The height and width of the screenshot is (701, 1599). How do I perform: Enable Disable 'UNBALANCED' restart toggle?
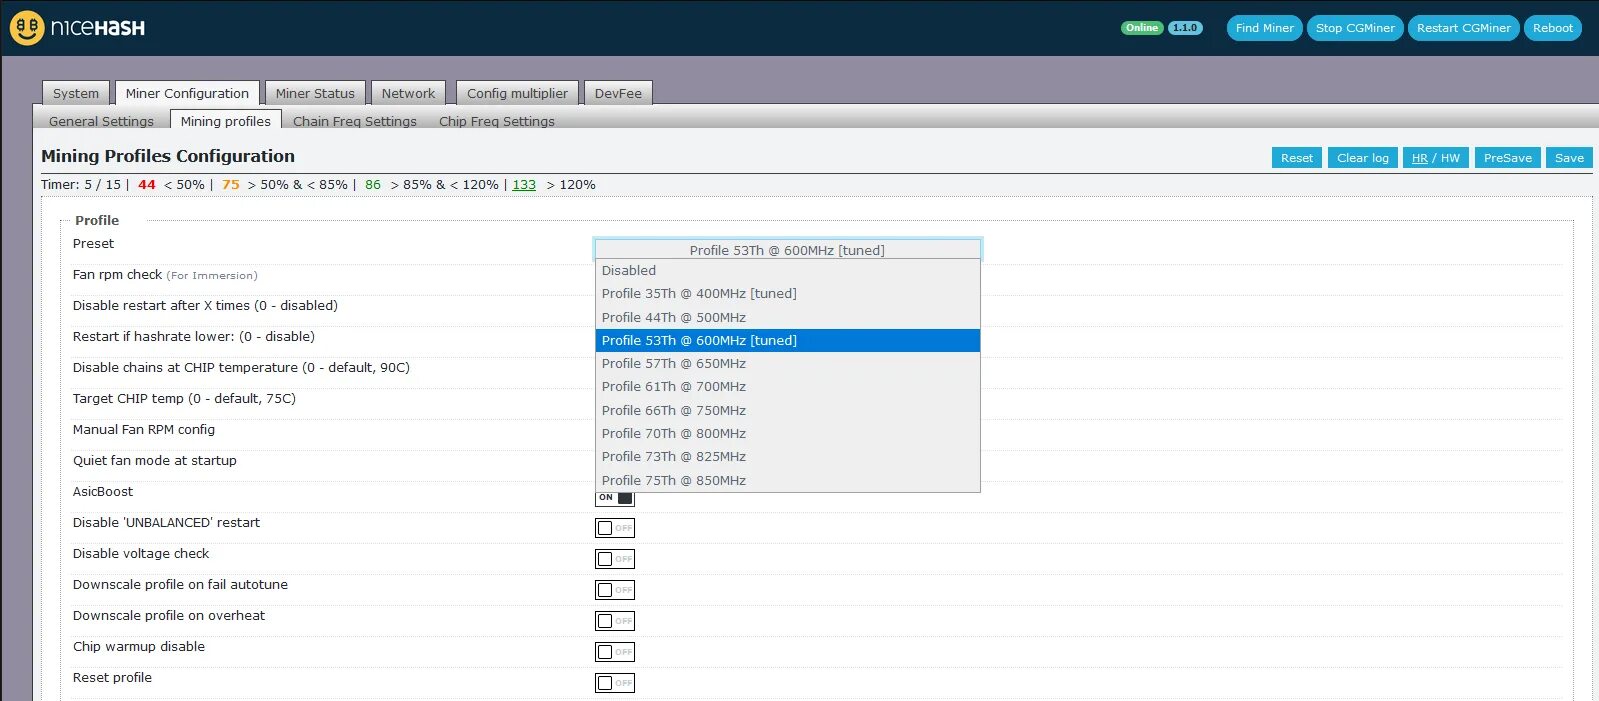615,528
